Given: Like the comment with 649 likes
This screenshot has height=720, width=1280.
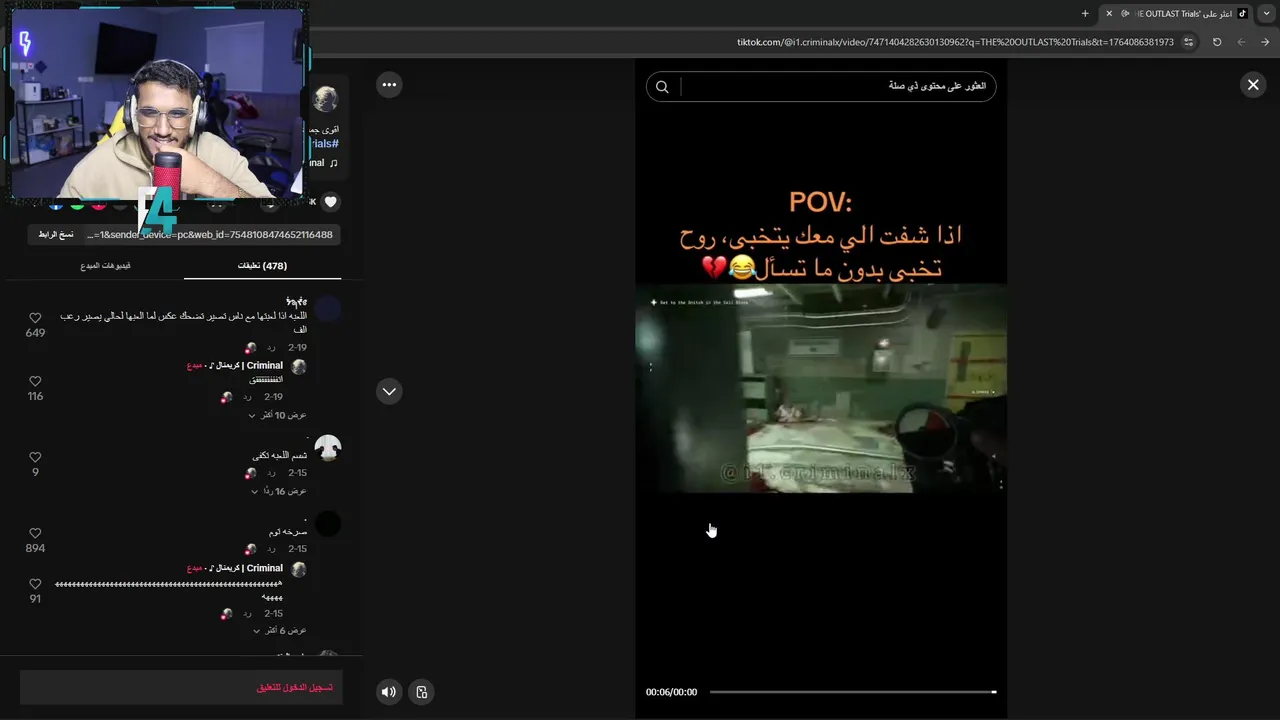Looking at the screenshot, I should point(35,318).
